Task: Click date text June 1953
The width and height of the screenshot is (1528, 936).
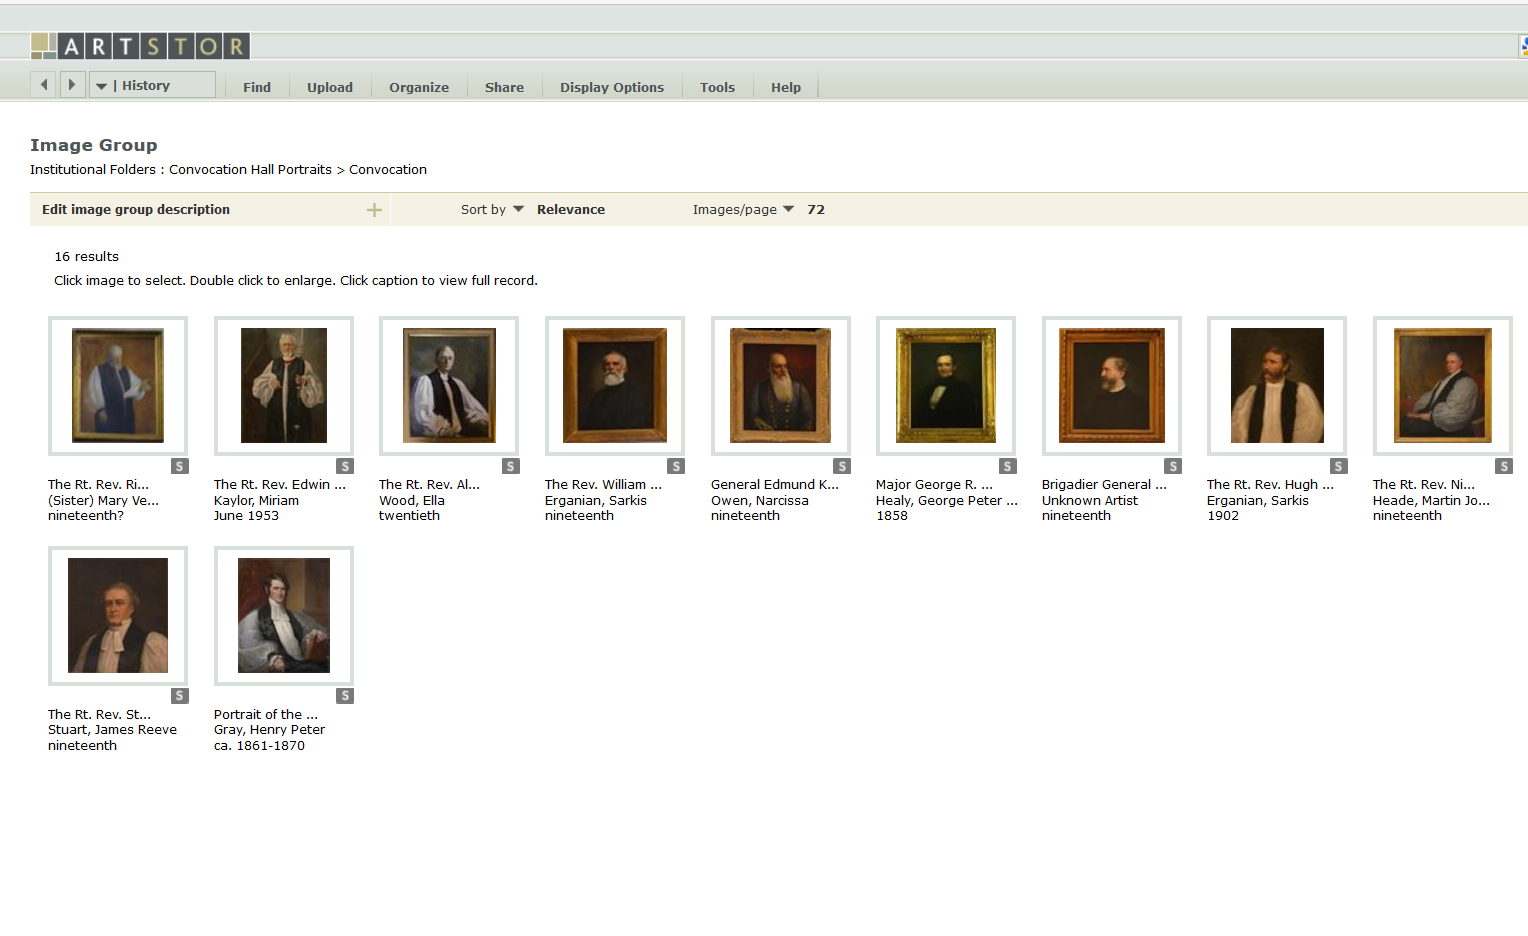Action: coord(246,515)
